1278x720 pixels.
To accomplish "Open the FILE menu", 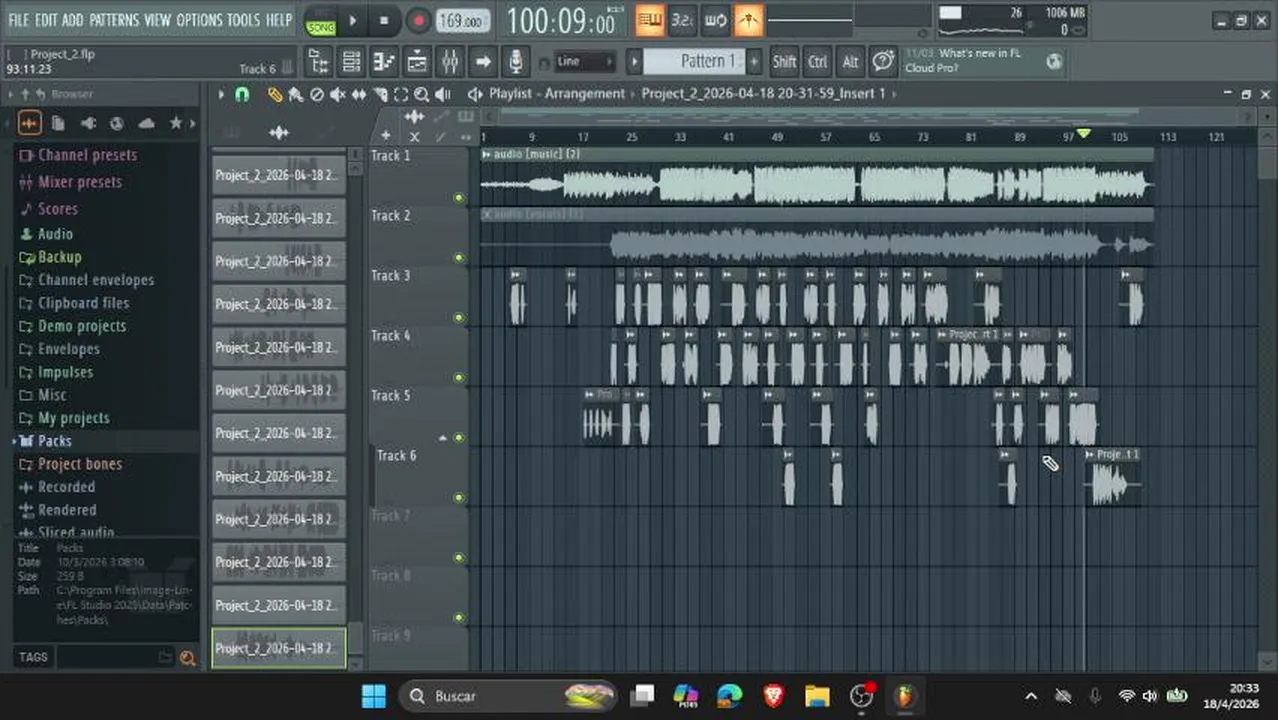I will click(19, 20).
